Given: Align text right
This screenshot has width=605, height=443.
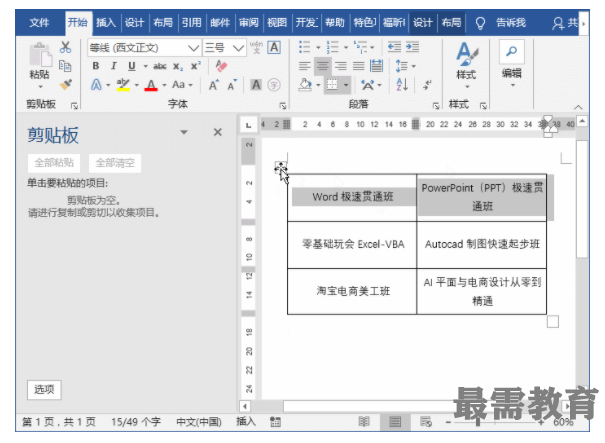Looking at the screenshot, I should 340,66.
